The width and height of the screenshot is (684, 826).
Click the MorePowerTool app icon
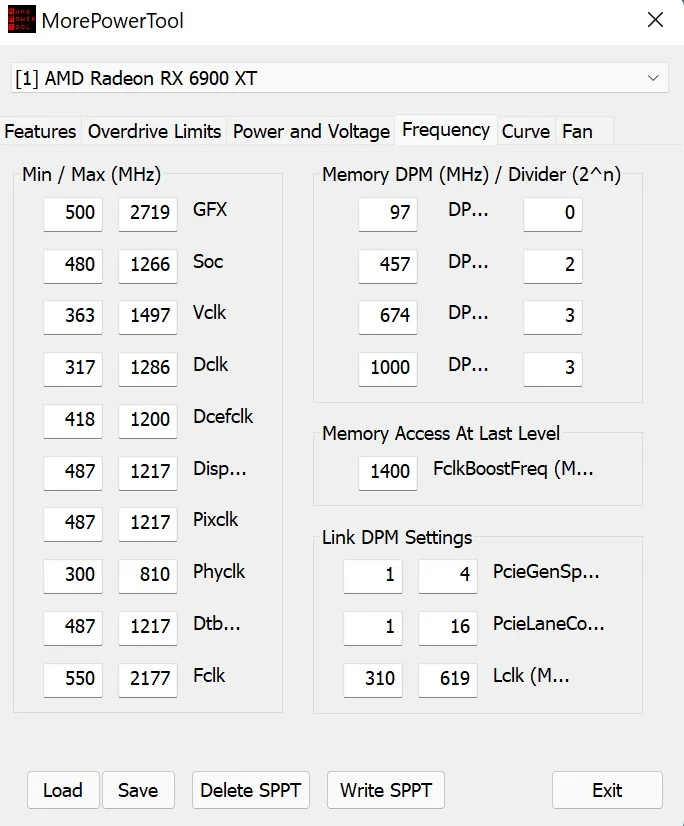pos(22,19)
